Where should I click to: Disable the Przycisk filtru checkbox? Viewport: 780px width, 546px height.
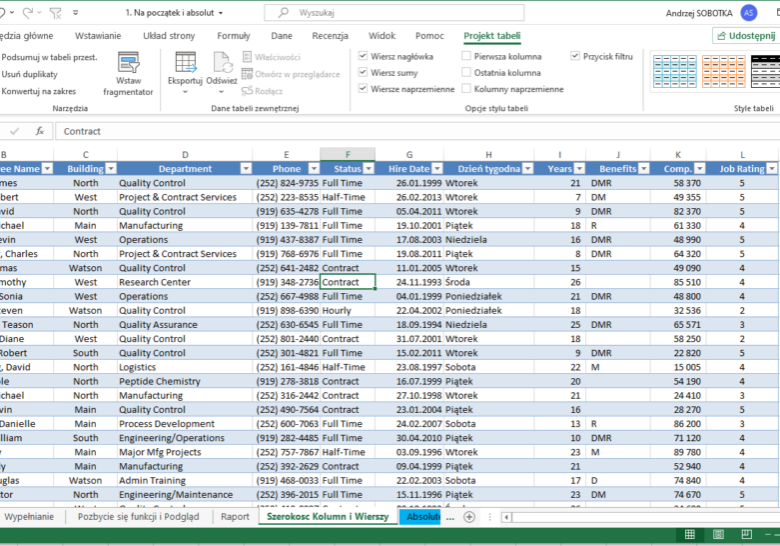pyautogui.click(x=575, y=57)
